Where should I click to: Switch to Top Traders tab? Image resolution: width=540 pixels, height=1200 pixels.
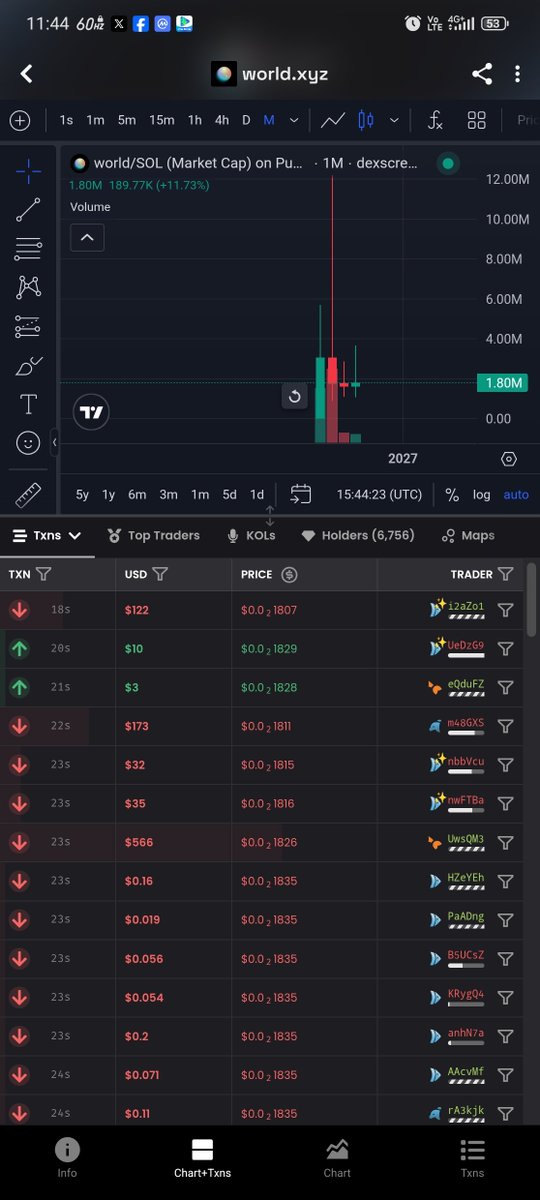(x=154, y=536)
